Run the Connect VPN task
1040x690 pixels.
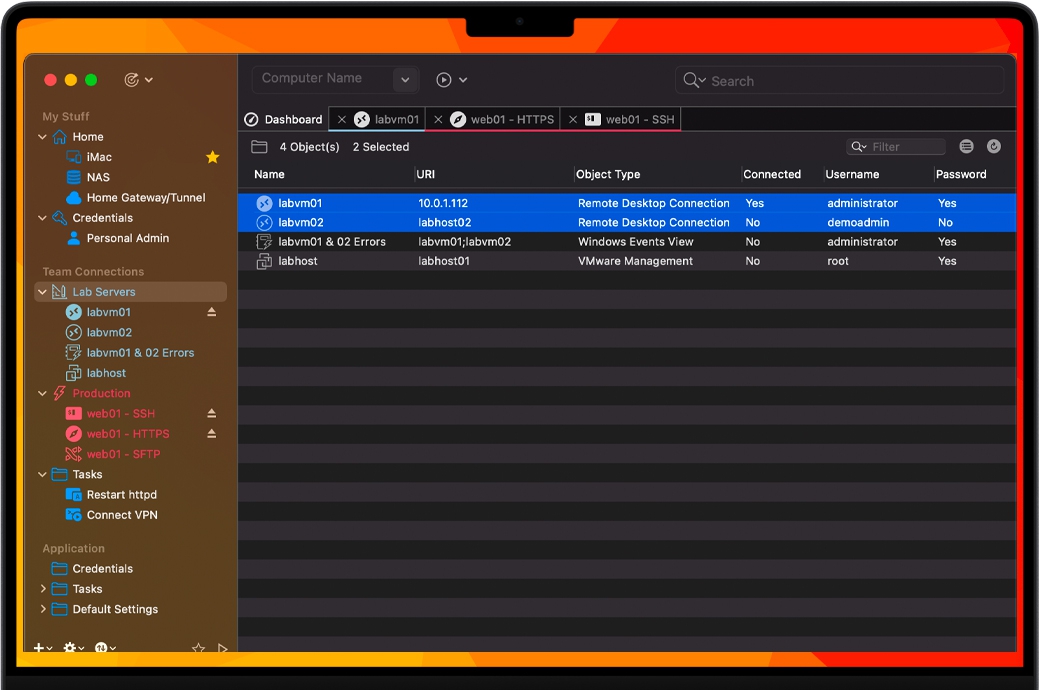[111, 515]
